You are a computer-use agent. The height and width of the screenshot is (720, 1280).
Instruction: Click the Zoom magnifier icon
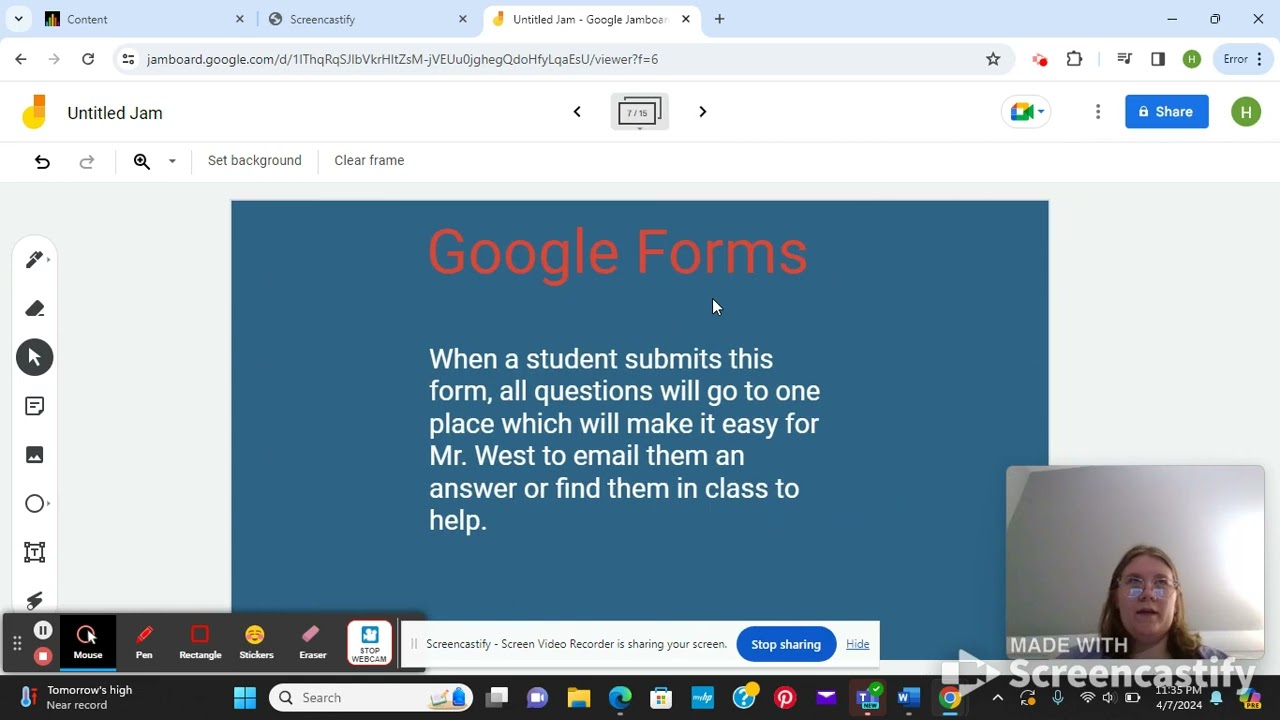pos(142,161)
